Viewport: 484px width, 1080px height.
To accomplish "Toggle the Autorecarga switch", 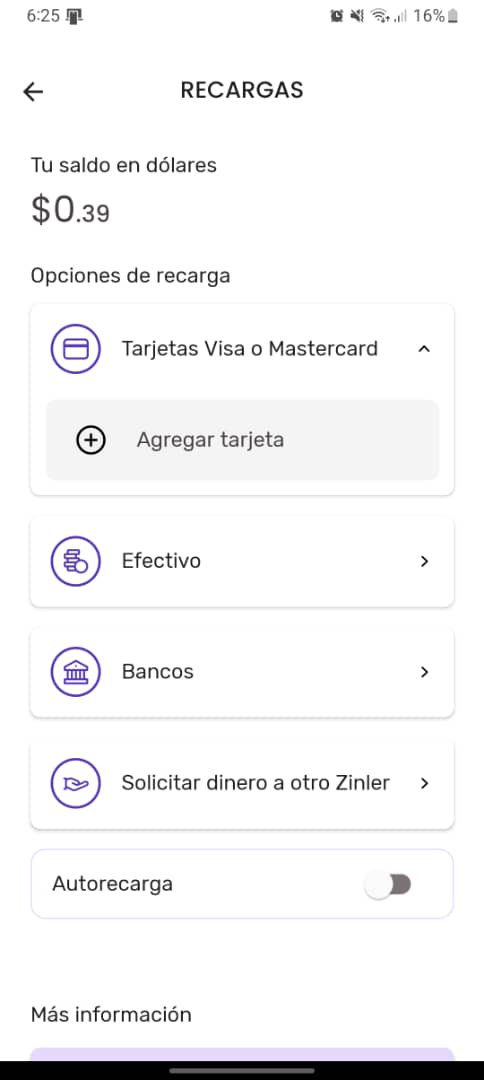I will pyautogui.click(x=388, y=884).
